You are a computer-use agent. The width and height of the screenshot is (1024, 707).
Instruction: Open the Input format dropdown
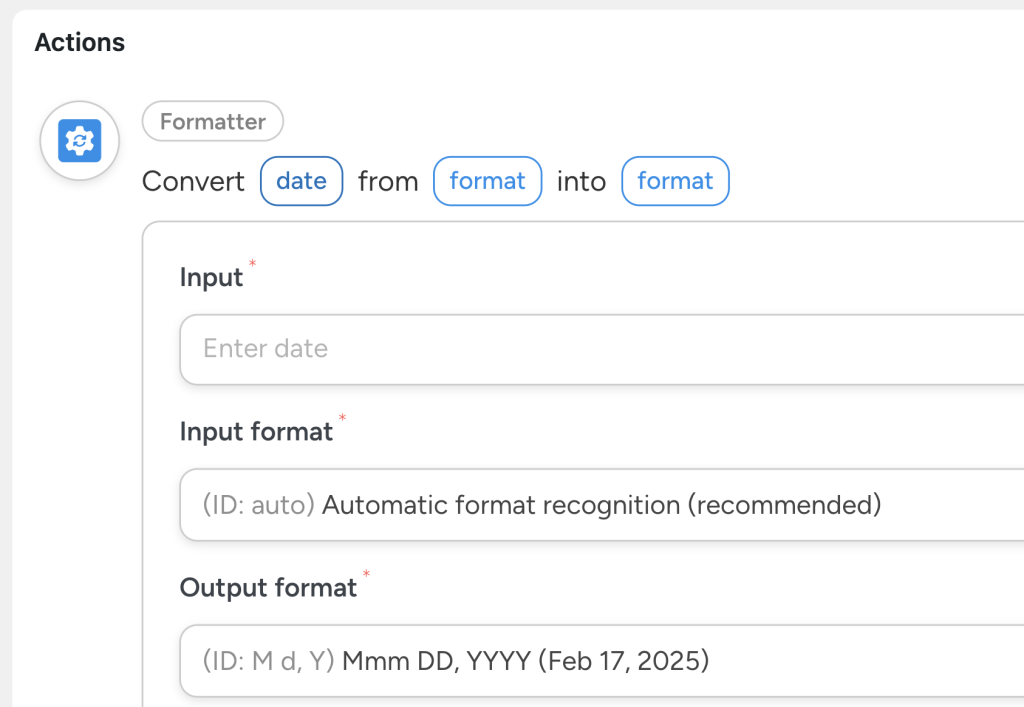(x=600, y=505)
